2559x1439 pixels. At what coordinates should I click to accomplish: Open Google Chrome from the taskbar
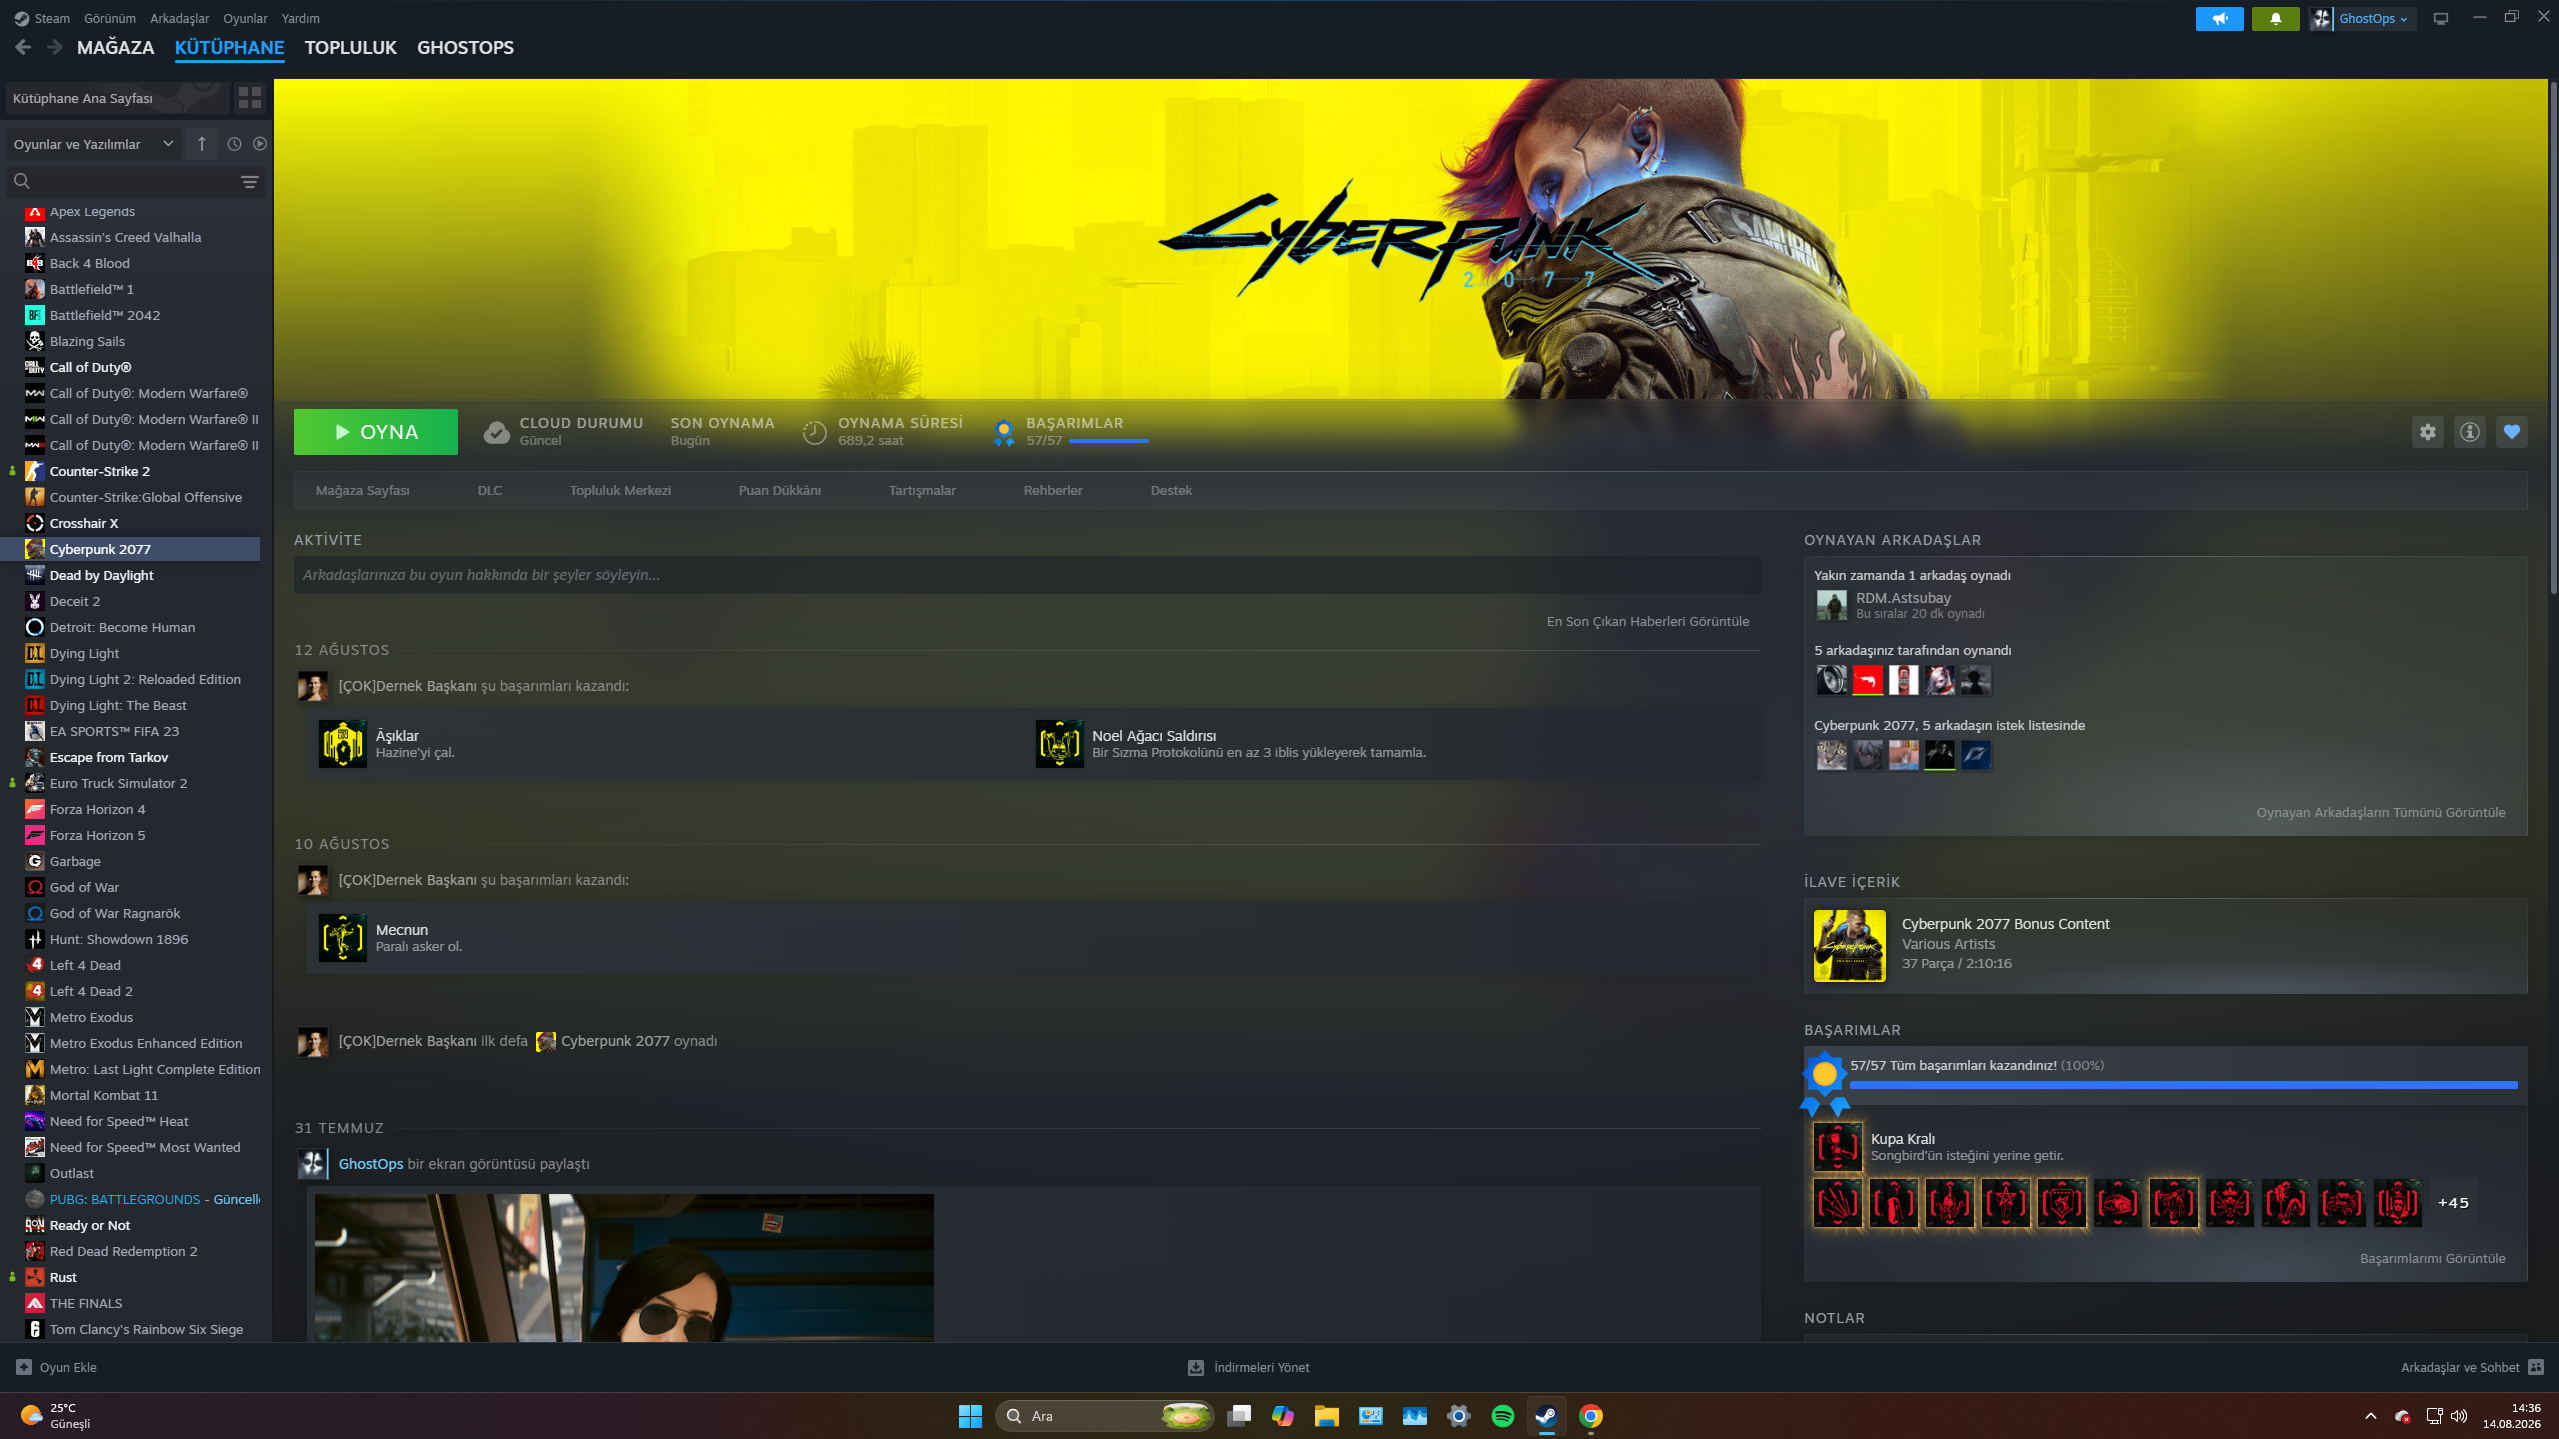pyautogui.click(x=1590, y=1415)
